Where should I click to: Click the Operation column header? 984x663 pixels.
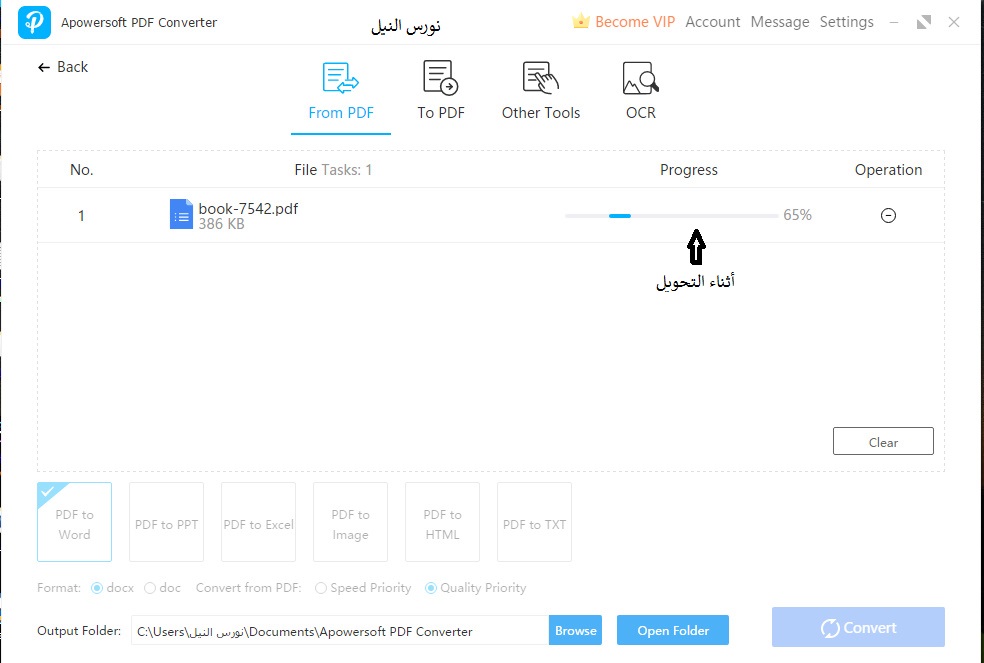[x=888, y=170]
